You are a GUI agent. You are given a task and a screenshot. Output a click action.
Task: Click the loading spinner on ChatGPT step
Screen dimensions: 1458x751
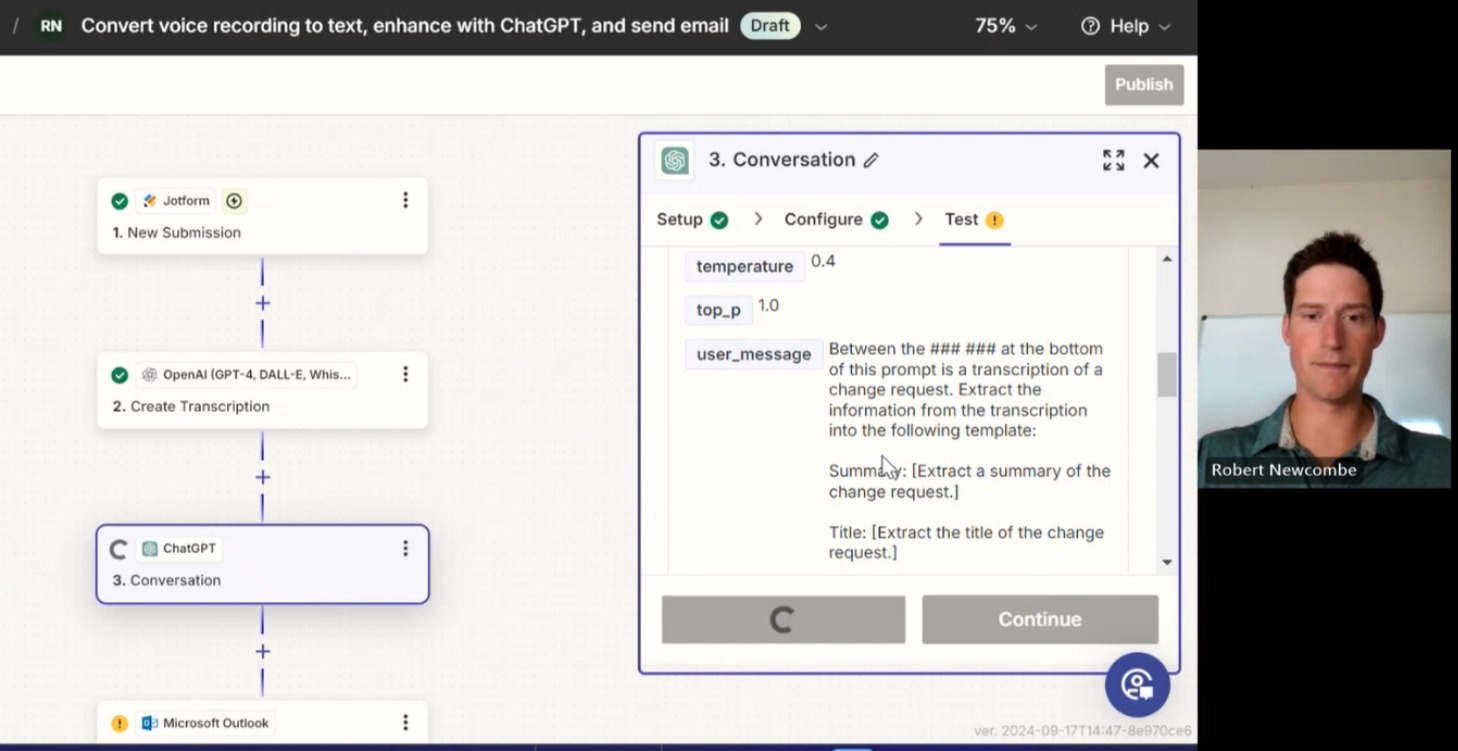(x=118, y=549)
